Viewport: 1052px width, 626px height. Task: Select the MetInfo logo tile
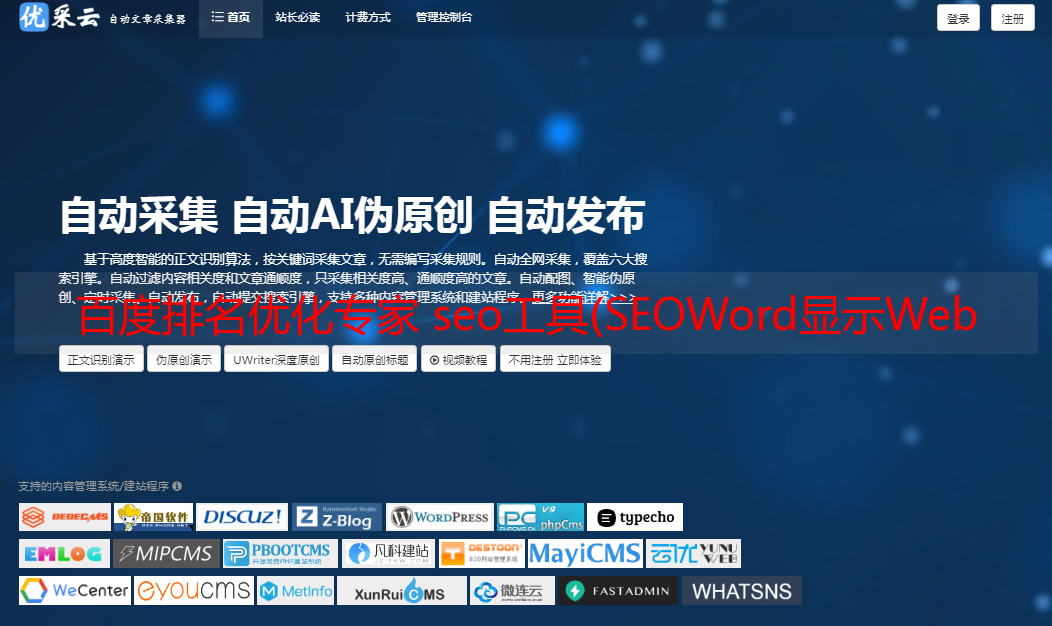pos(296,590)
